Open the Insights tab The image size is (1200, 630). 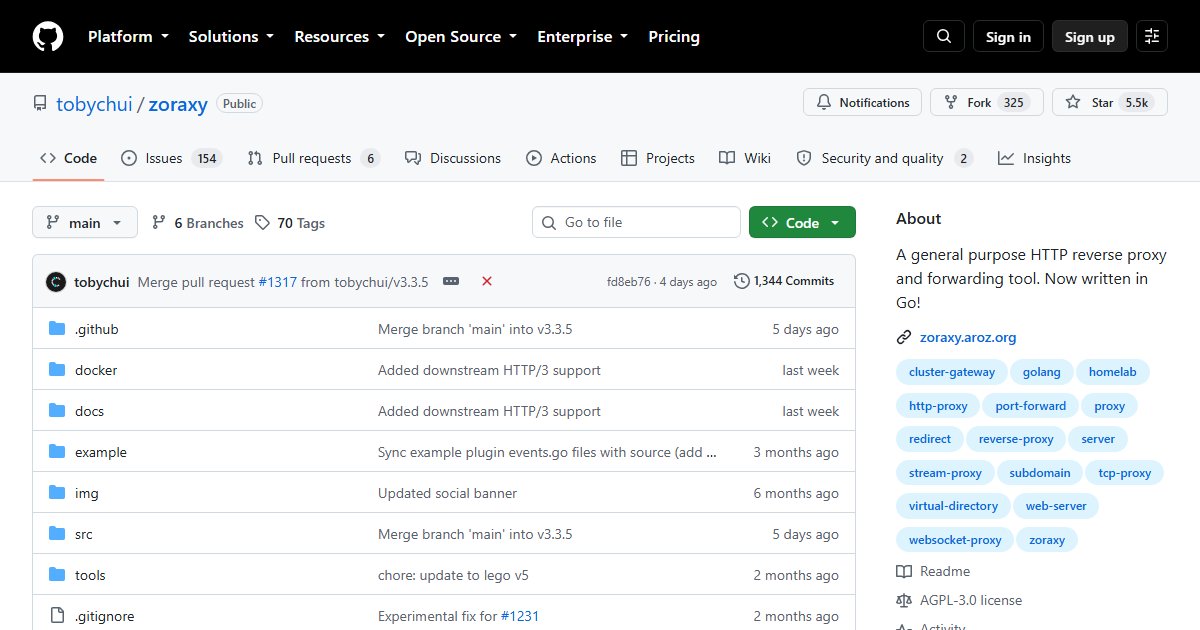tap(1034, 158)
